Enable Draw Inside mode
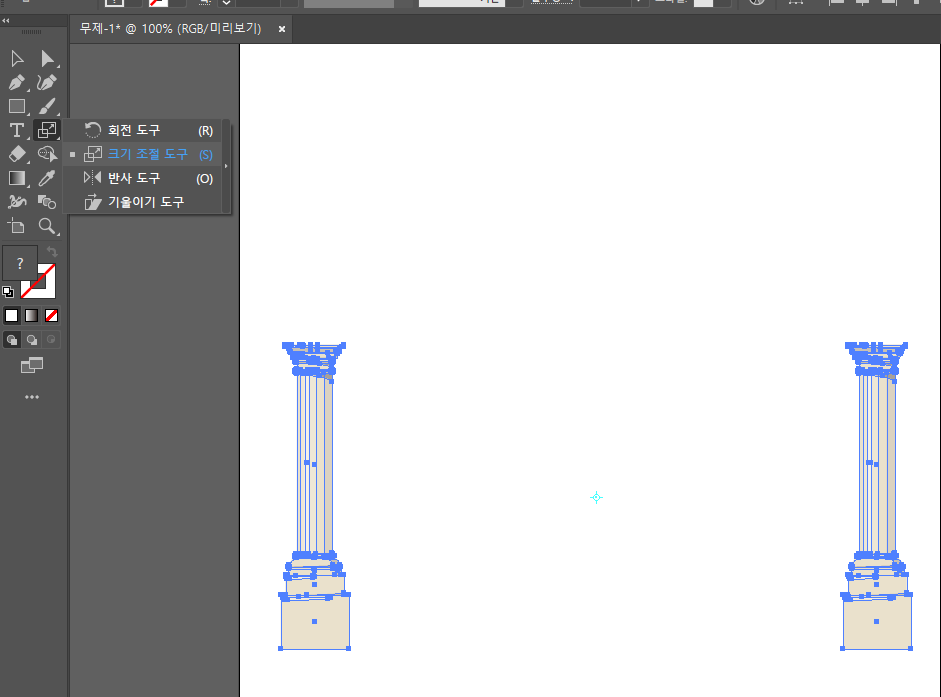The width and height of the screenshot is (941, 697). pyautogui.click(x=52, y=340)
